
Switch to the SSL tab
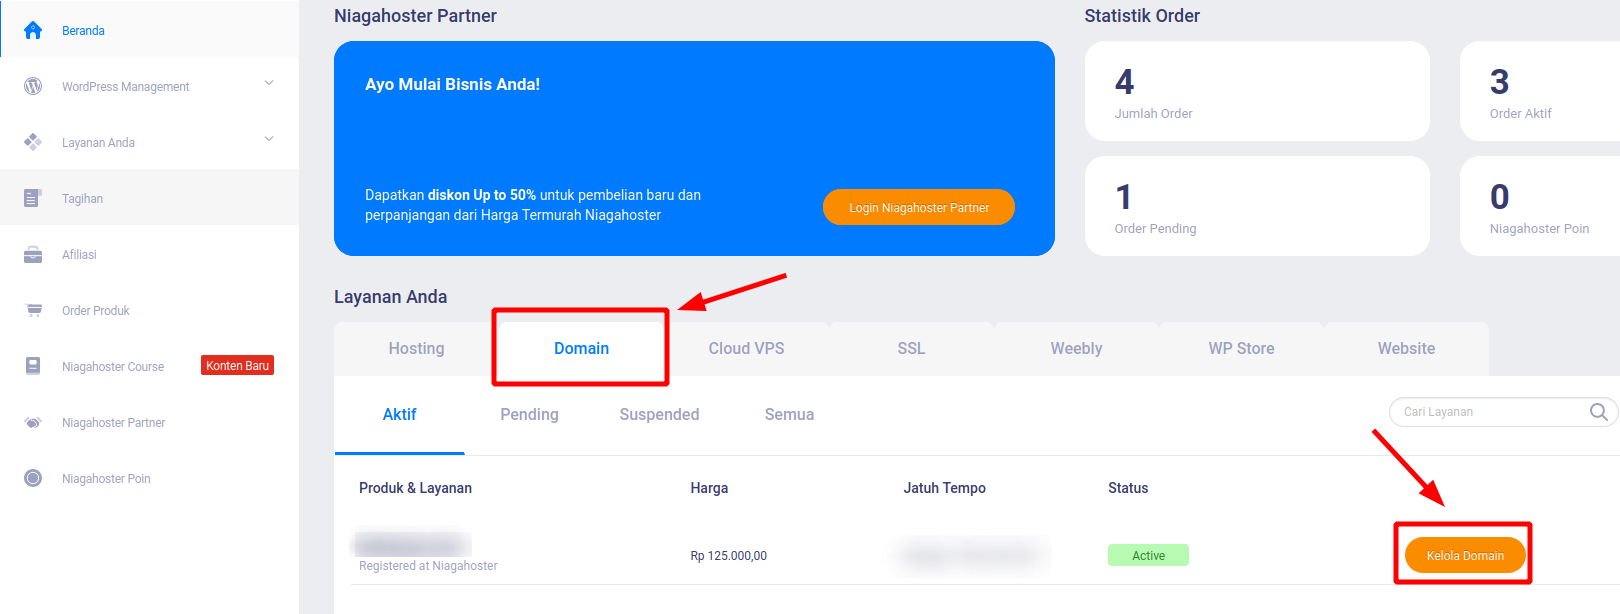(911, 348)
